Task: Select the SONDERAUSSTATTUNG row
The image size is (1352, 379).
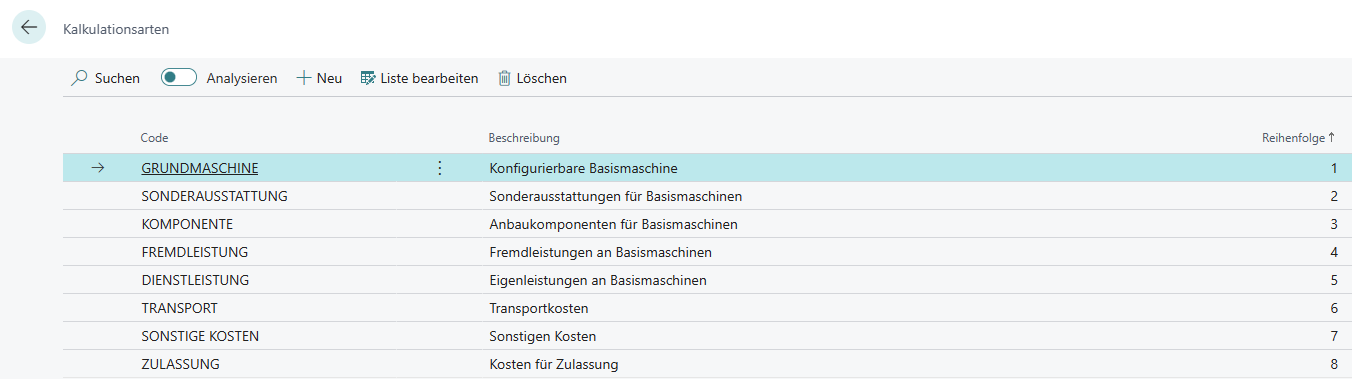Action: pyautogui.click(x=706, y=196)
